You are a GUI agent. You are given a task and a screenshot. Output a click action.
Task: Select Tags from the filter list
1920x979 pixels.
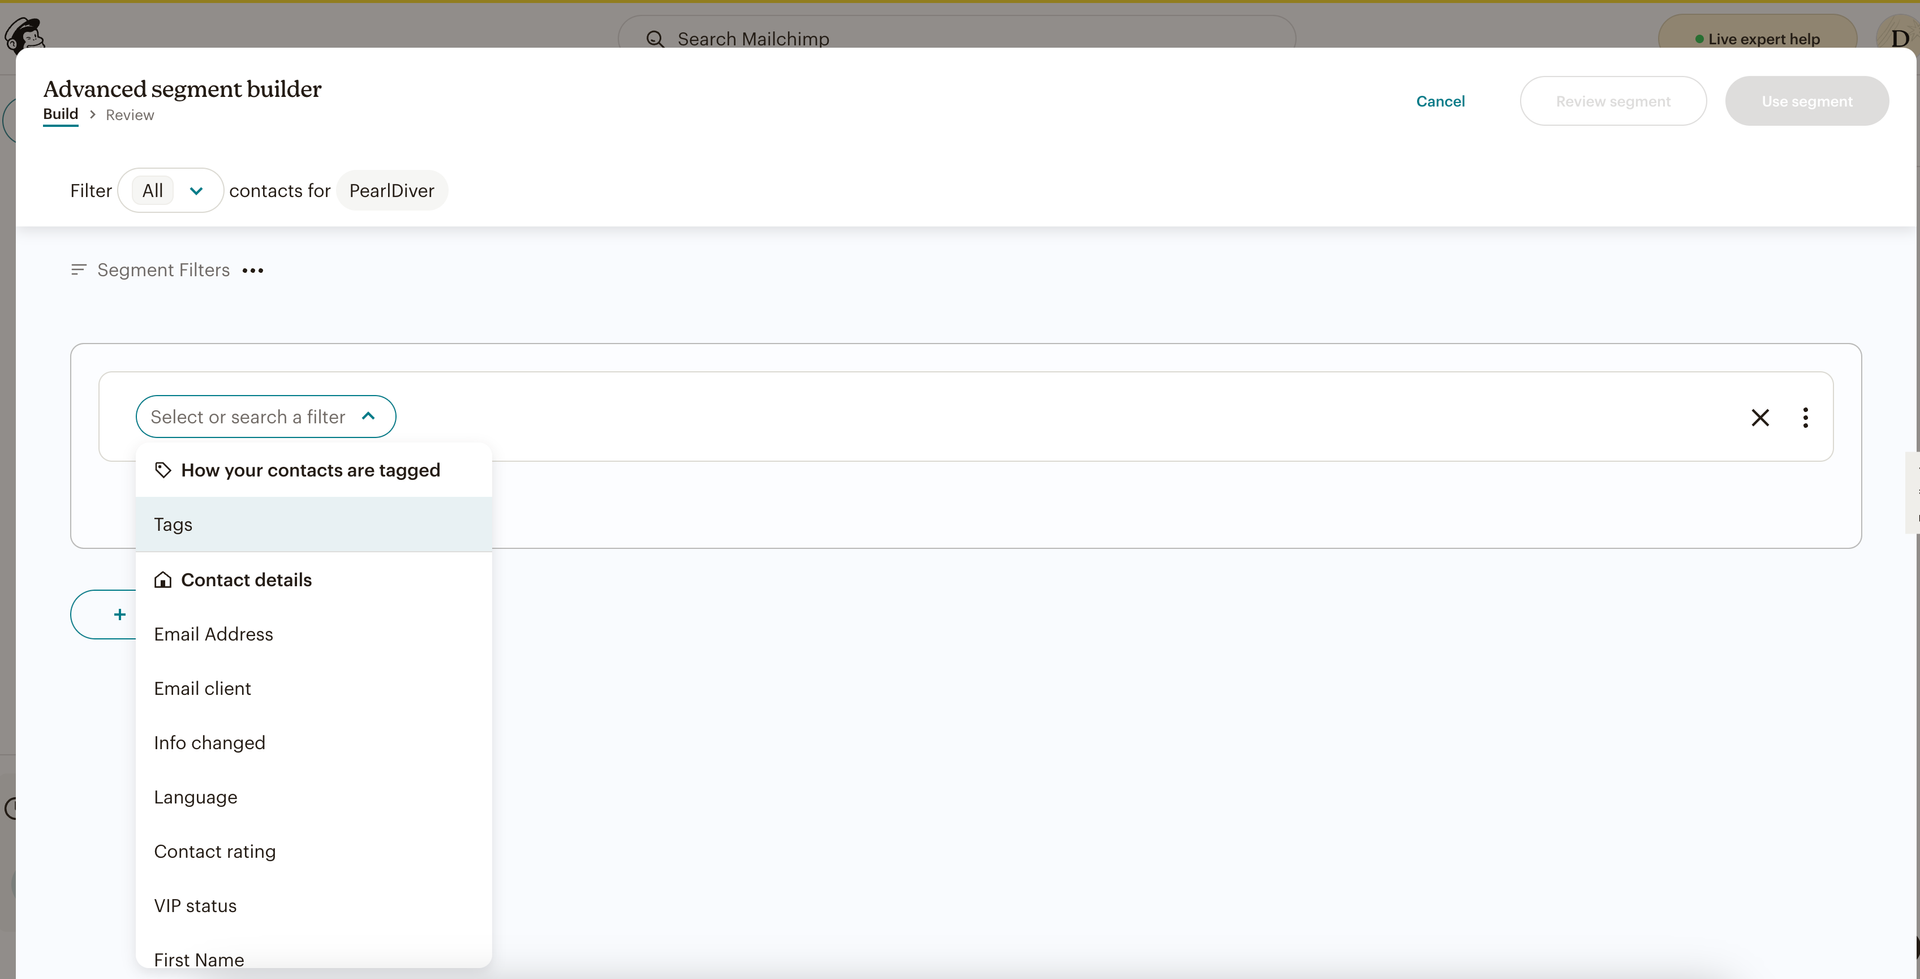click(x=173, y=525)
